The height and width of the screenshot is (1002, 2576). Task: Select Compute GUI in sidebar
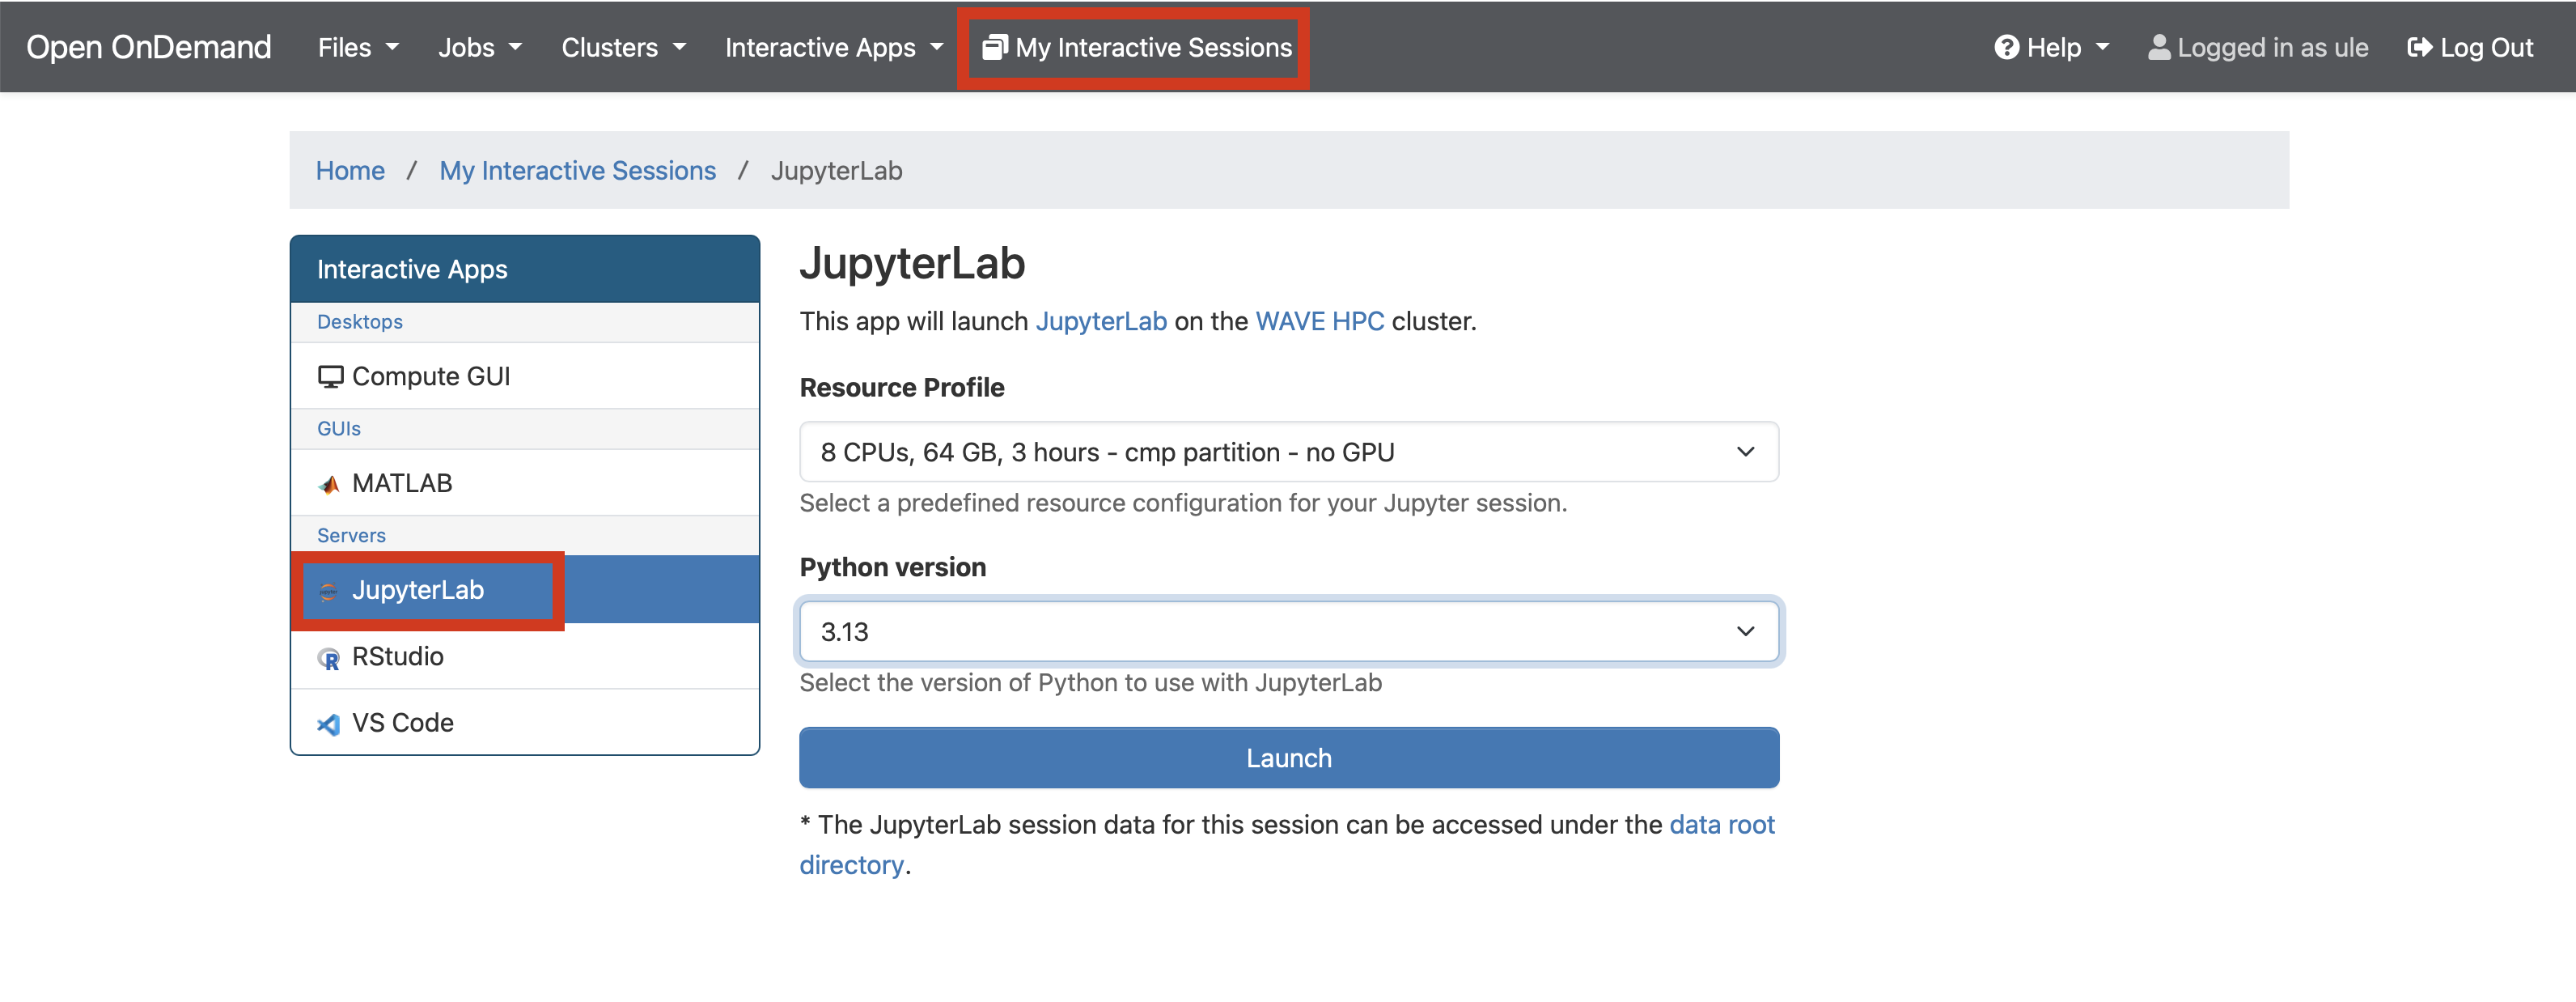(x=524, y=376)
